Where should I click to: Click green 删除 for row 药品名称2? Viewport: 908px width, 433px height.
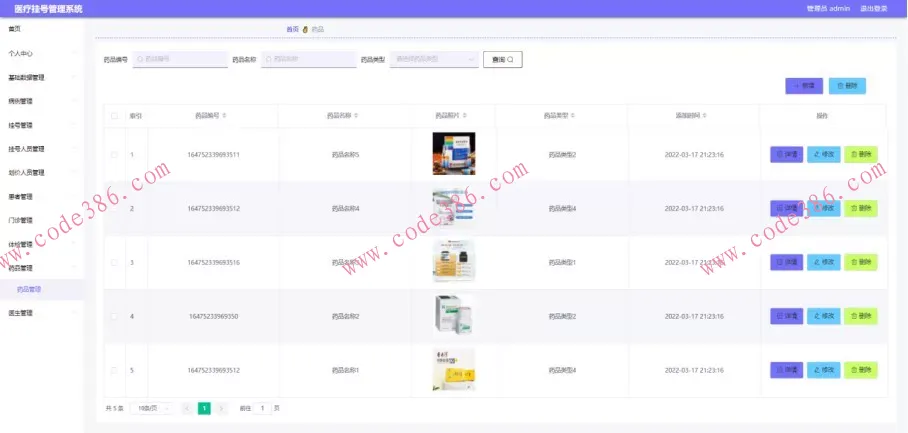861,316
